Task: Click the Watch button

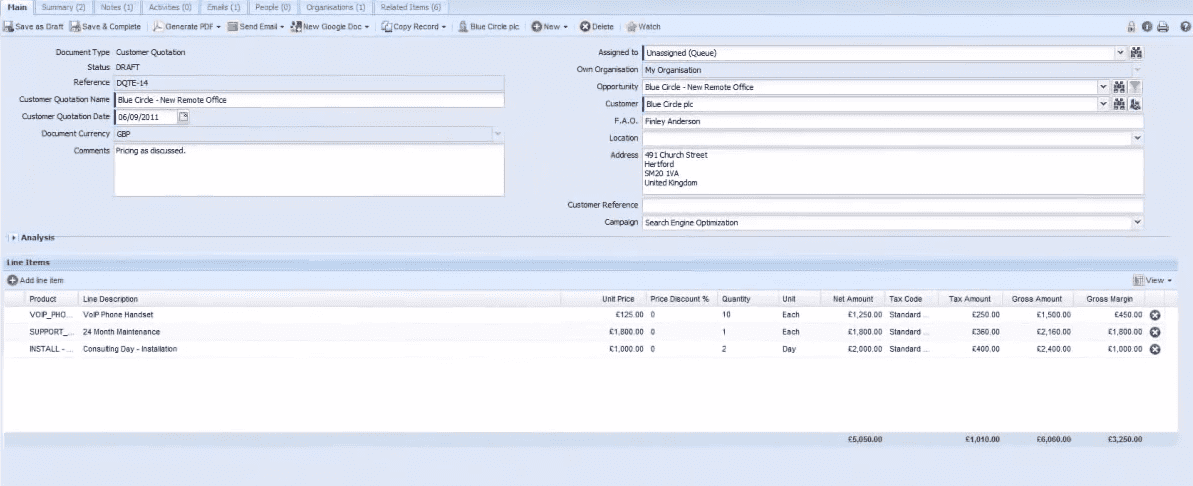Action: 643,27
